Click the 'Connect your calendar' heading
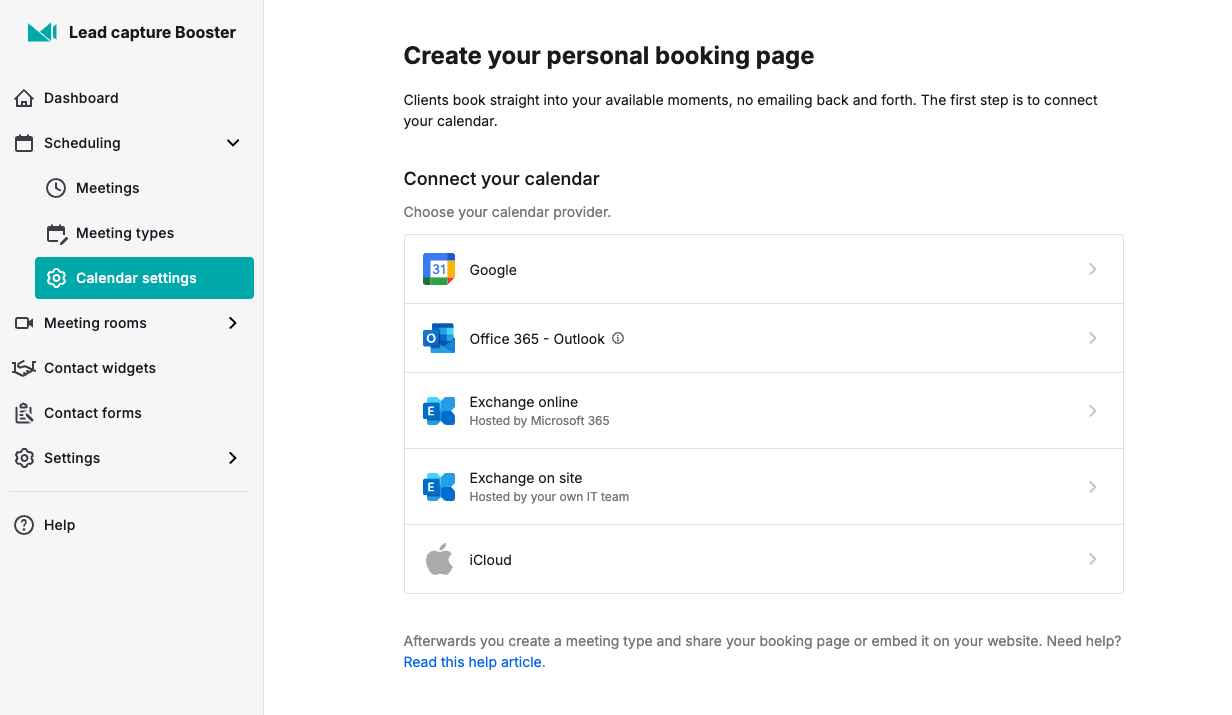The height and width of the screenshot is (715, 1232). 502,179
